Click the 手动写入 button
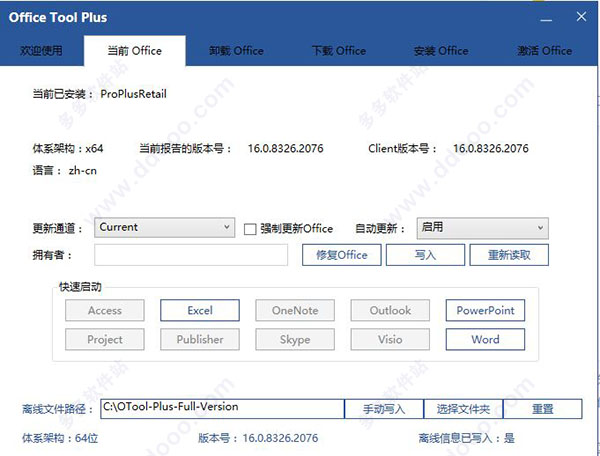The width and height of the screenshot is (600, 456). [384, 409]
